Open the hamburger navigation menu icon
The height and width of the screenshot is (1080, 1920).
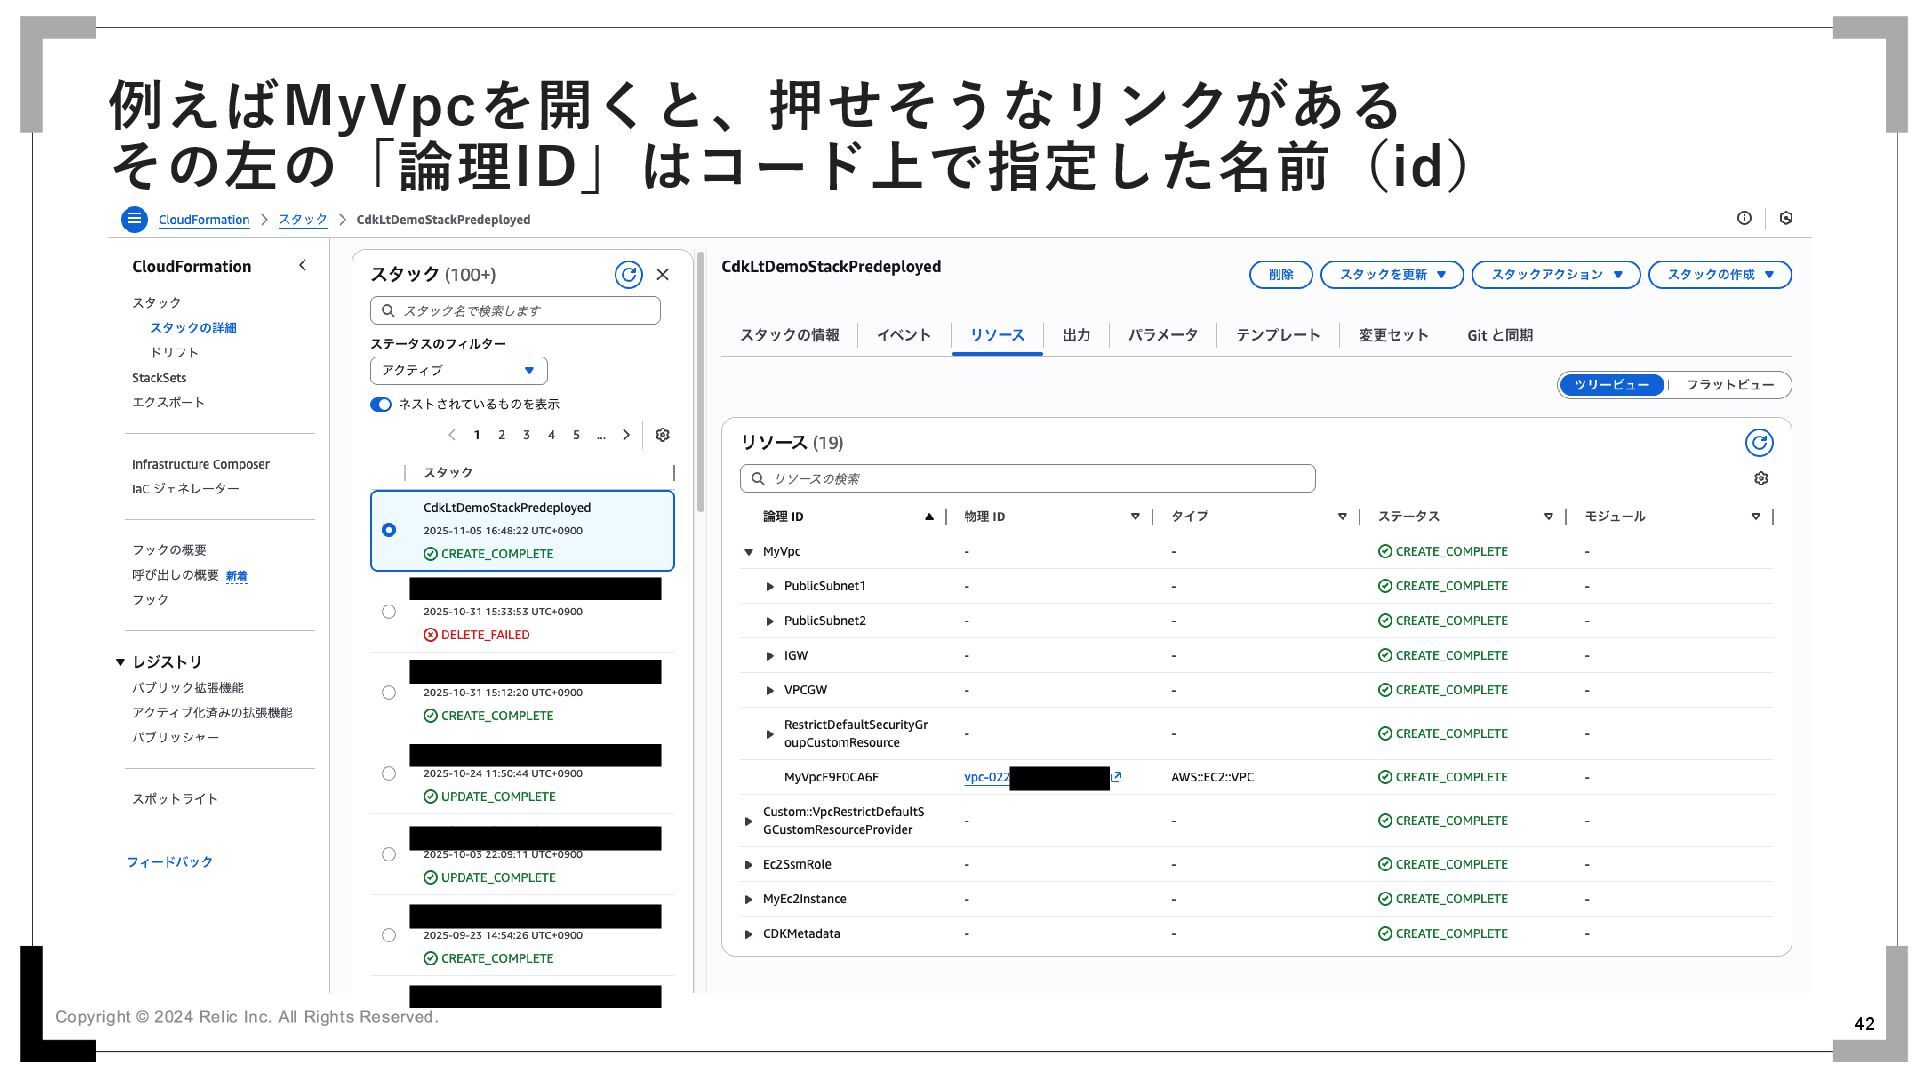pos(134,219)
